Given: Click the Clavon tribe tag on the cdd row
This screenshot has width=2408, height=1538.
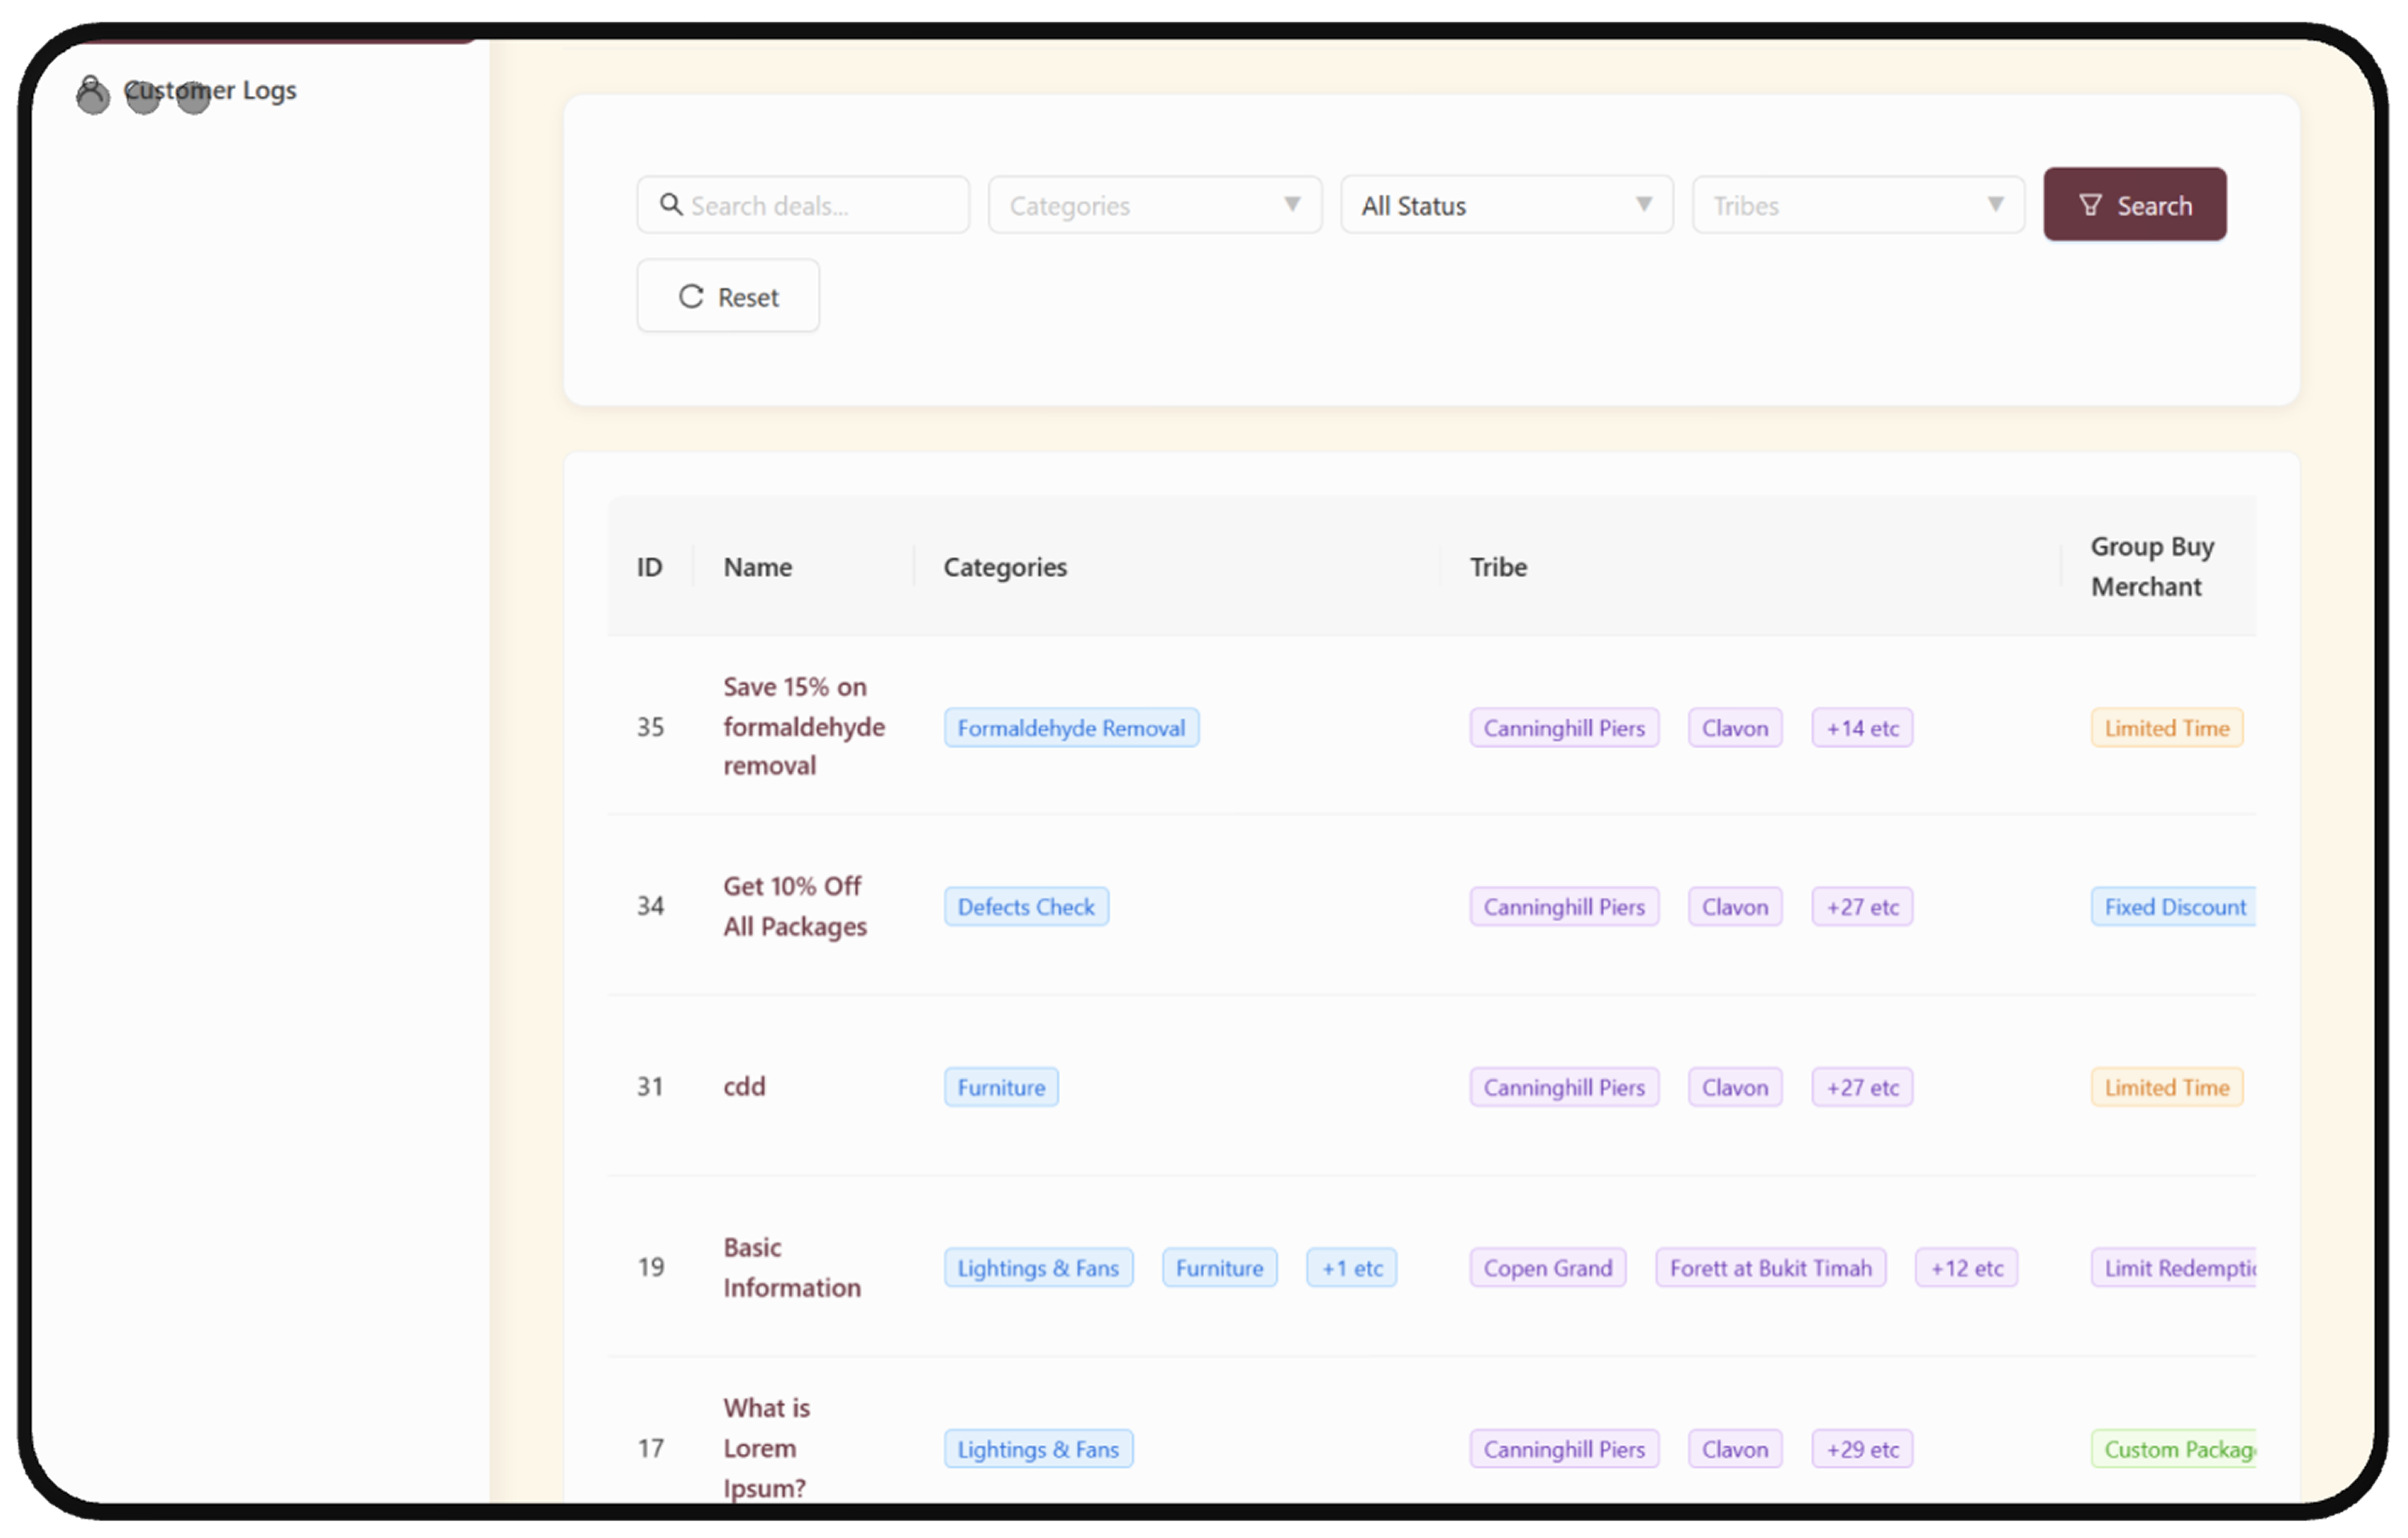Looking at the screenshot, I should 1734,1087.
